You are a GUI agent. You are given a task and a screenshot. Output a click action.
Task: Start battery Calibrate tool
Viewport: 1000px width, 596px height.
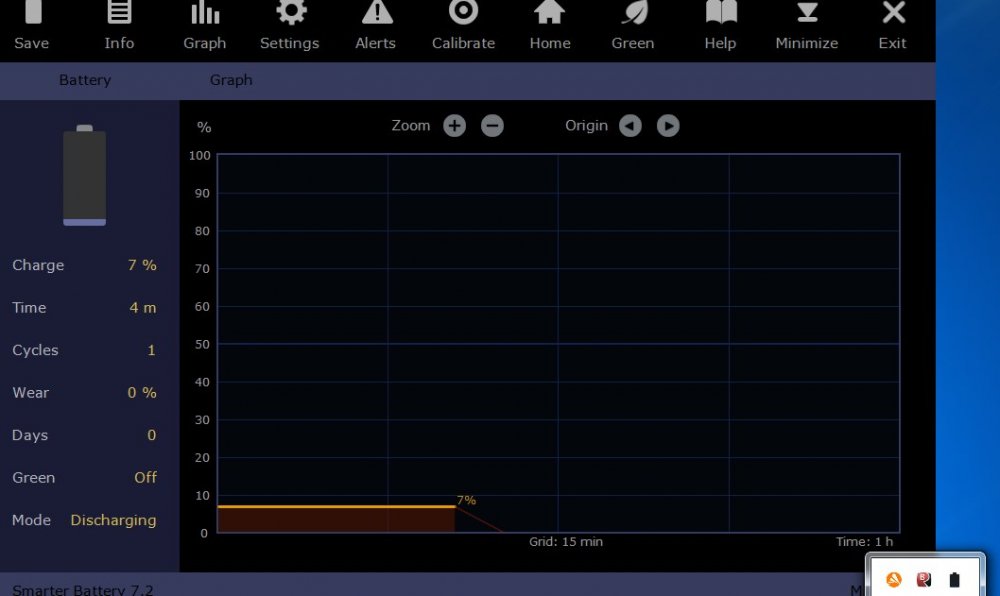[x=463, y=14]
